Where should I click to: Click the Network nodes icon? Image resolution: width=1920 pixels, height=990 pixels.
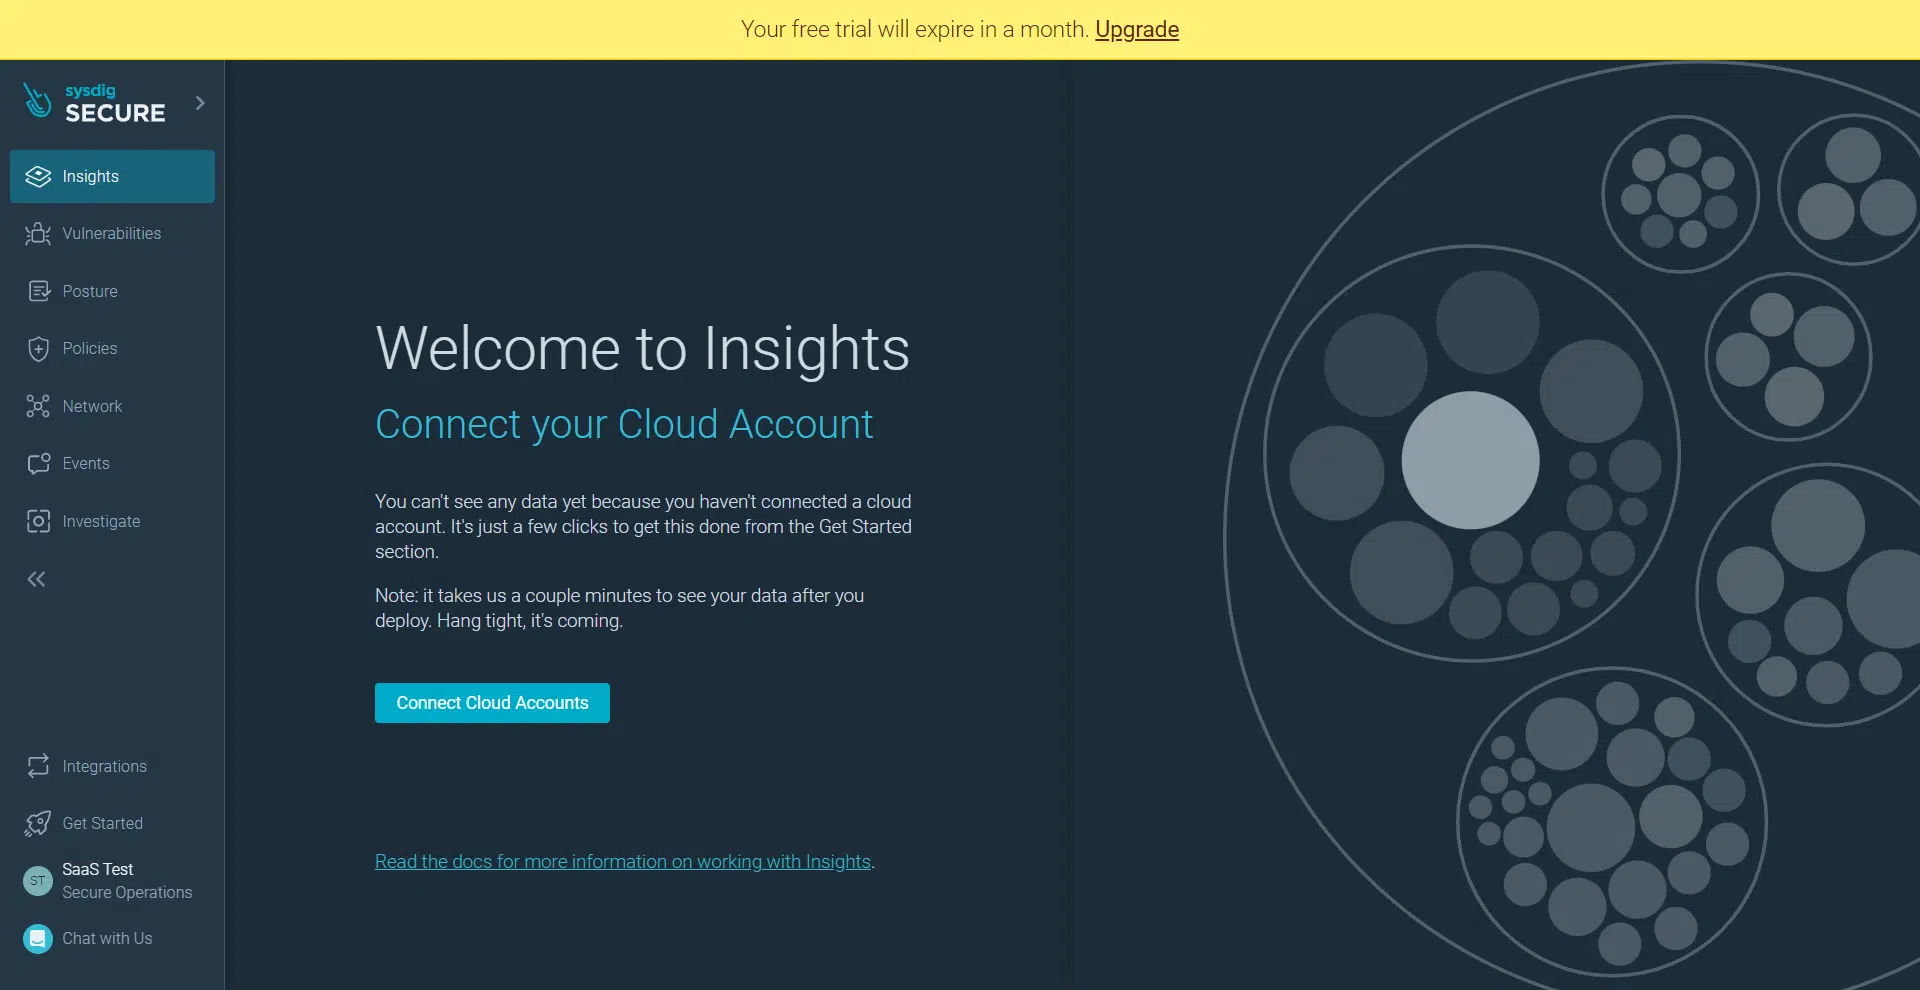point(38,406)
